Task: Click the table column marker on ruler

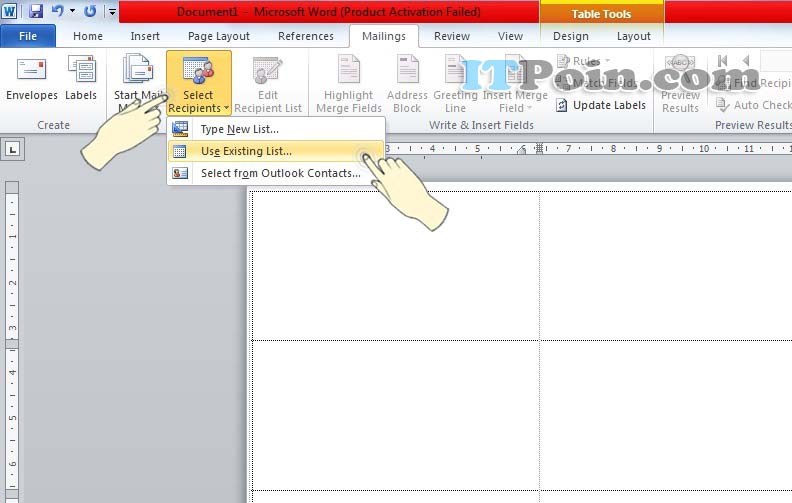Action: click(539, 148)
